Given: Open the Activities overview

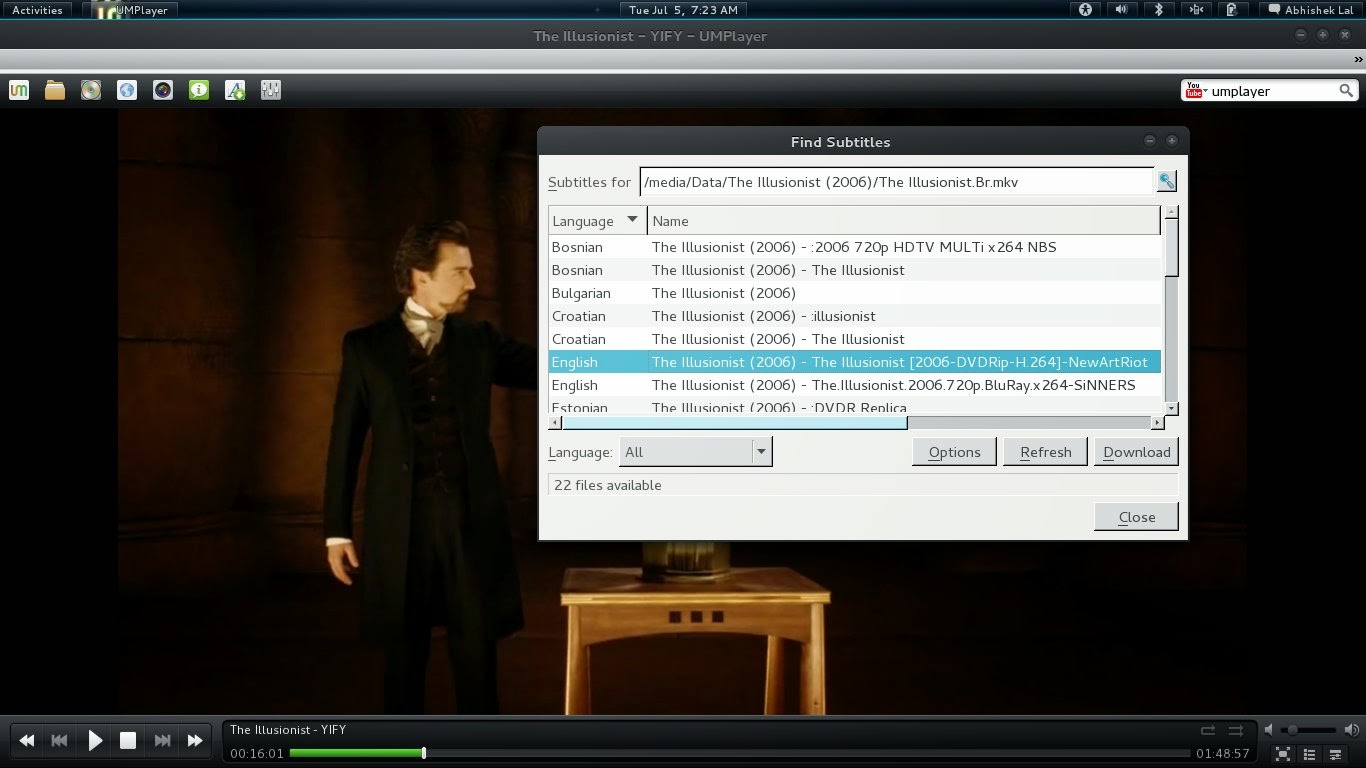Looking at the screenshot, I should tap(37, 10).
